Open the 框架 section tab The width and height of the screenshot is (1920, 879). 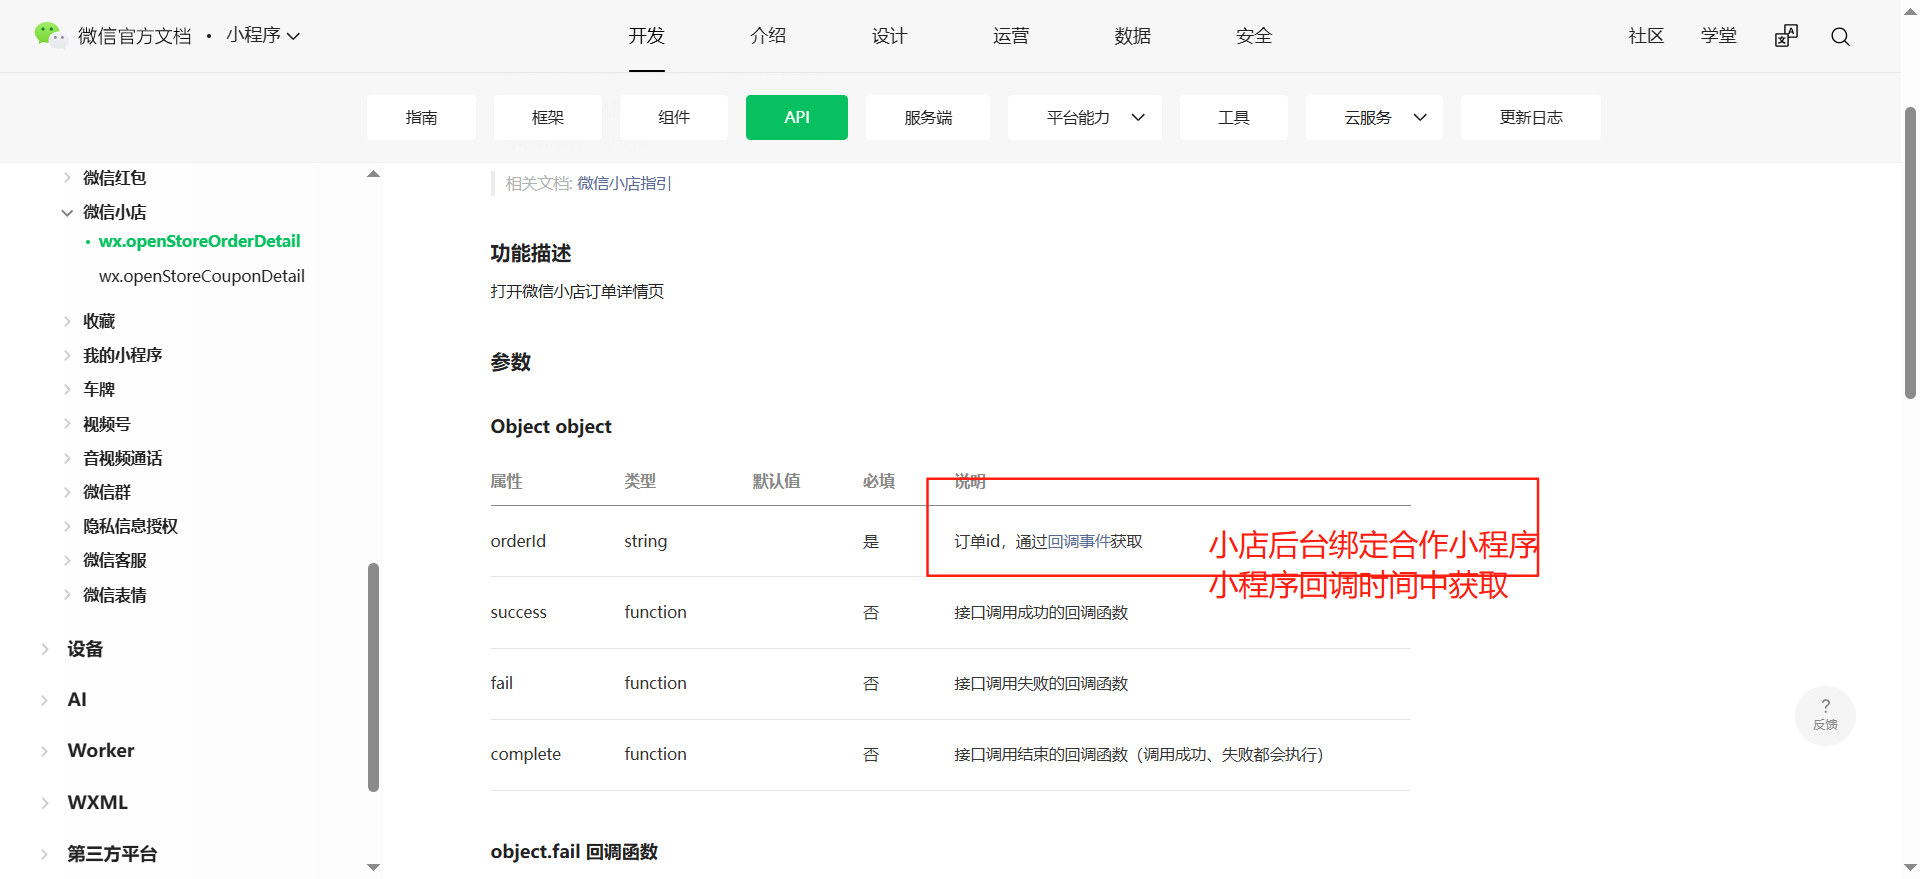coord(548,117)
